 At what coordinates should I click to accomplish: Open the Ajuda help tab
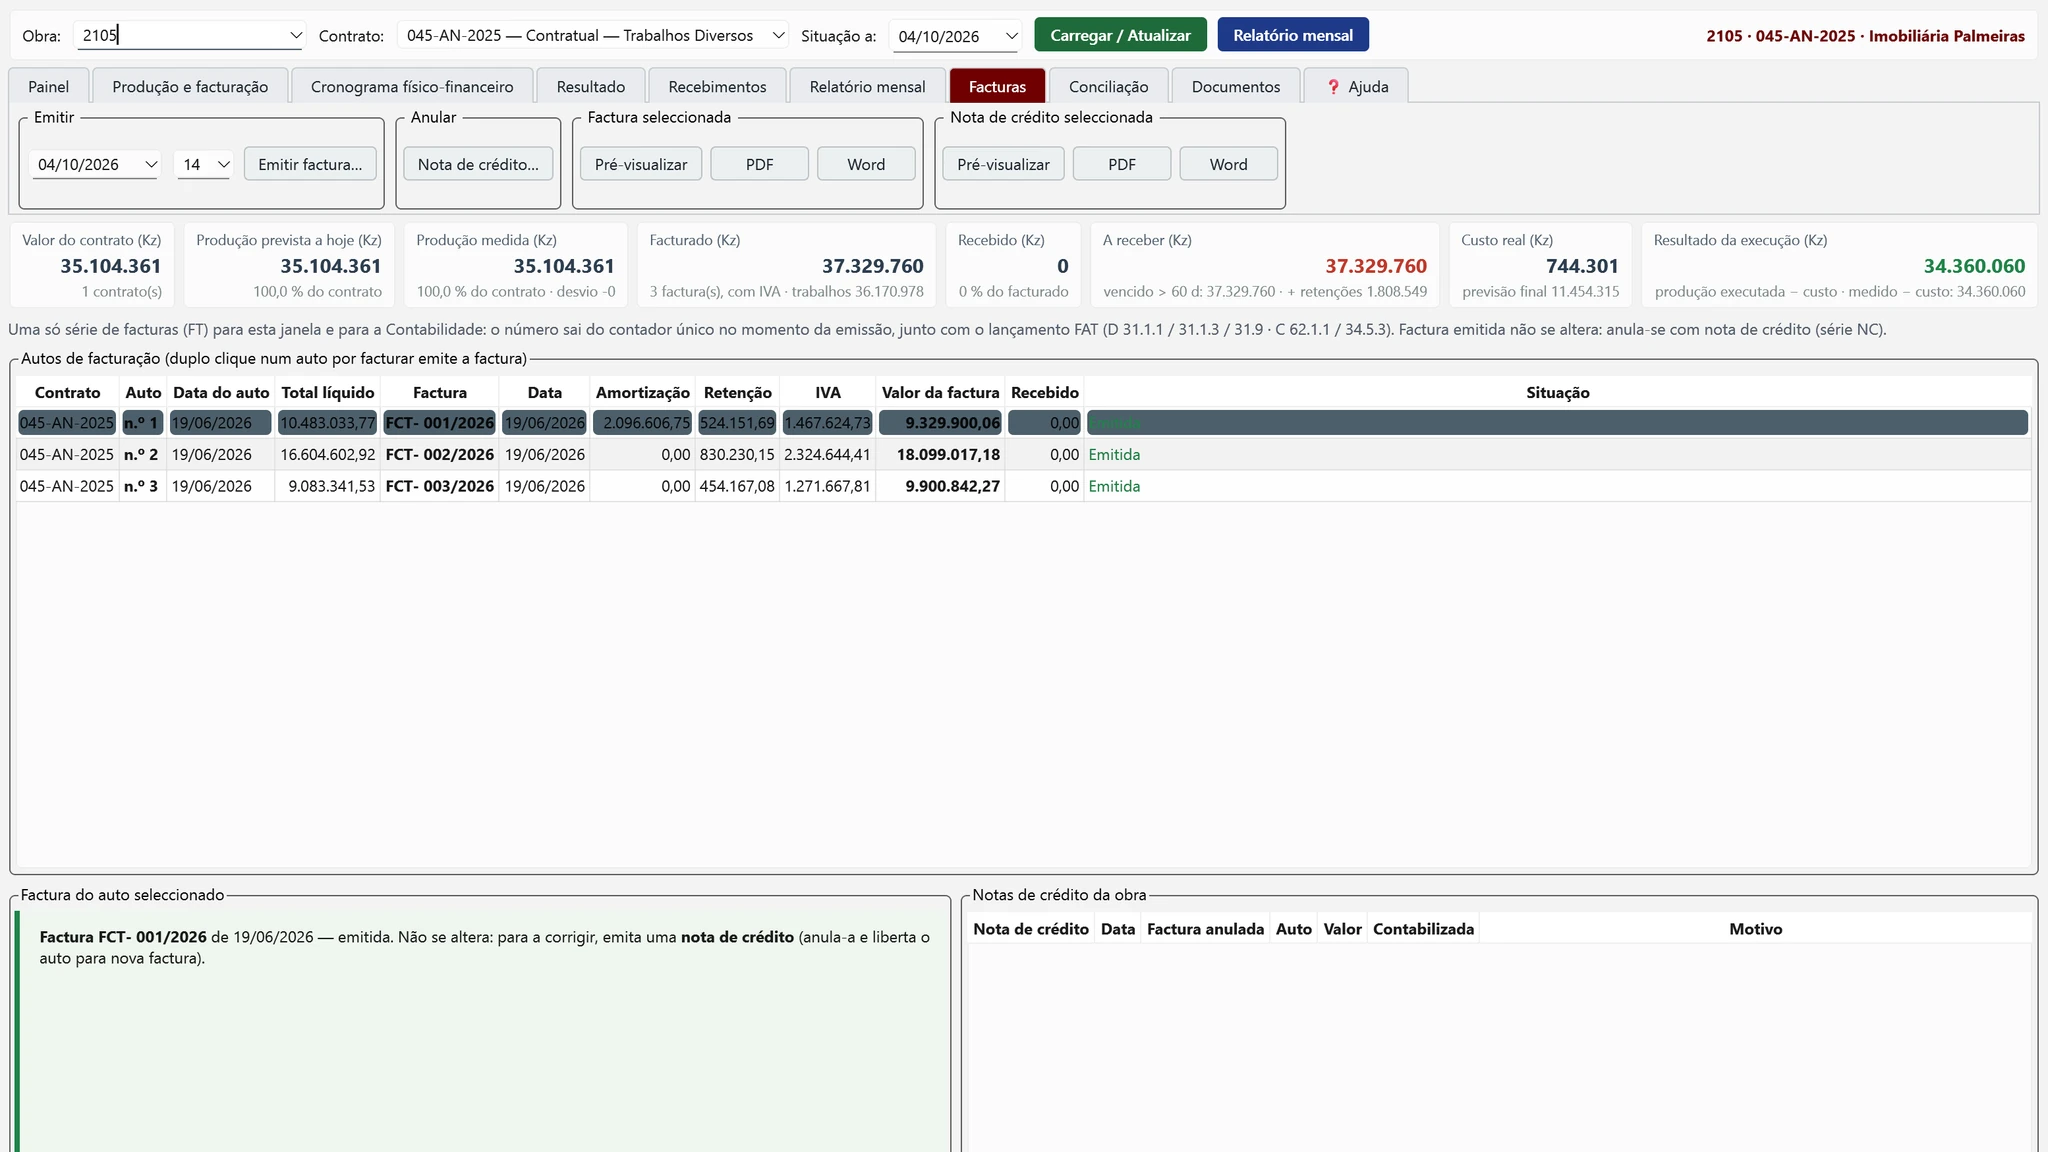[x=1356, y=86]
